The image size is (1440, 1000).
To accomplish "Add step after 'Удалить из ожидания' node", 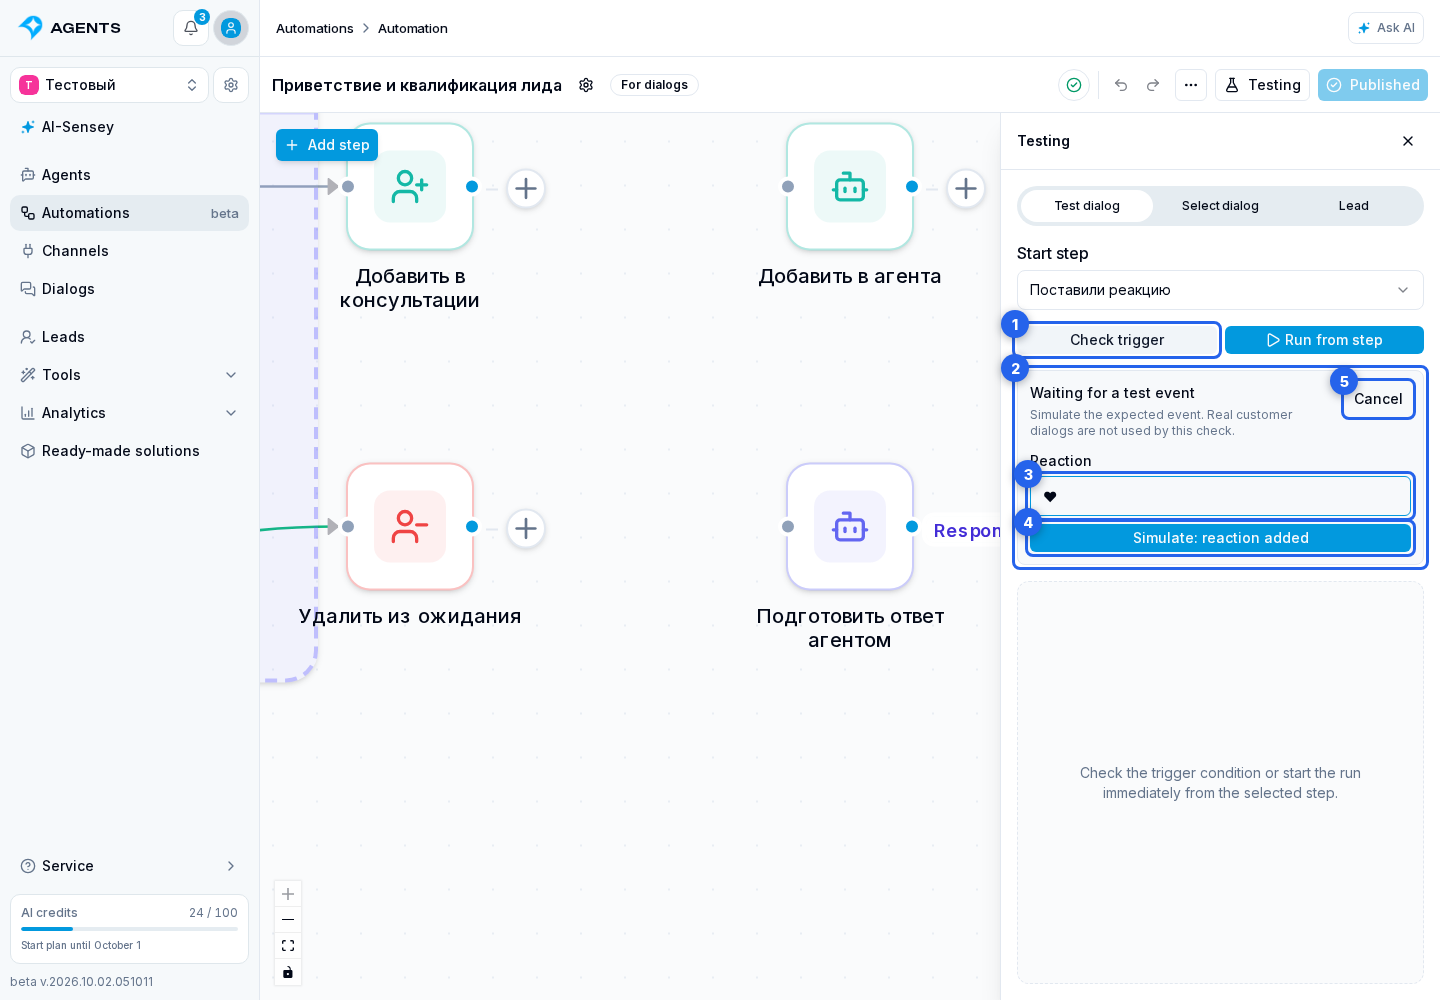I will (526, 528).
